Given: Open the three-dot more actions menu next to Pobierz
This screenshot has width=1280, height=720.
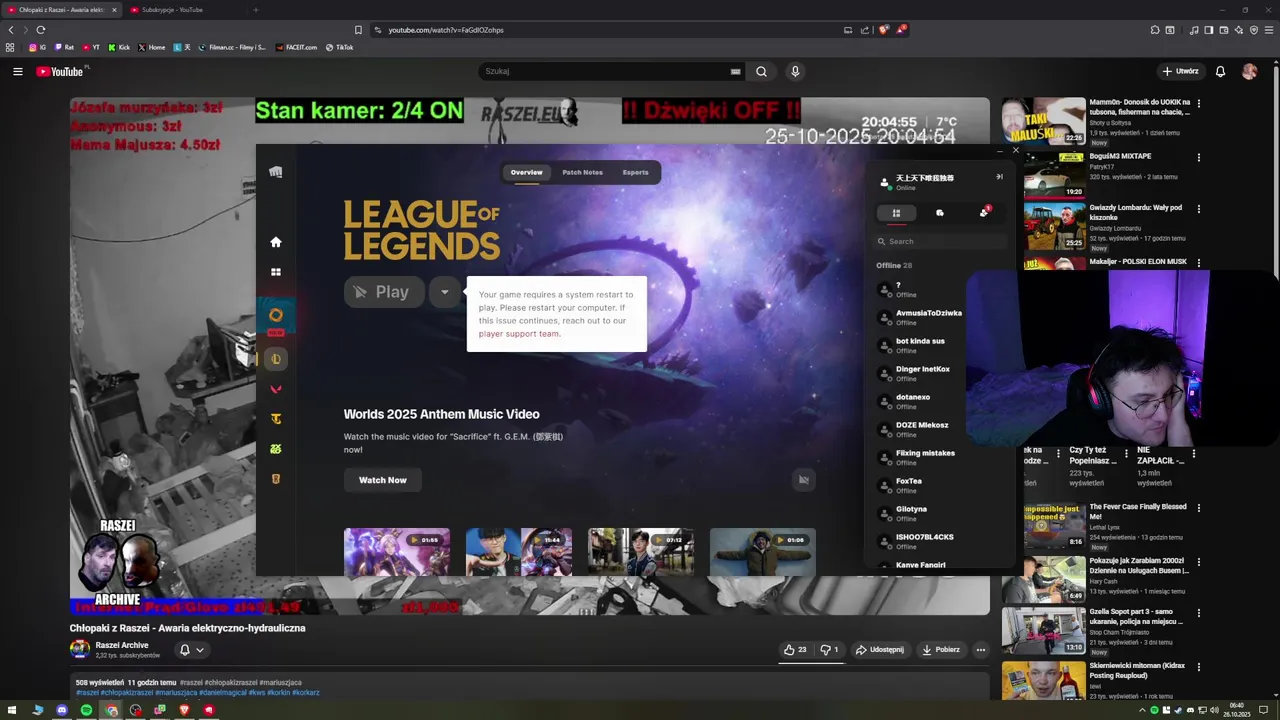Looking at the screenshot, I should pyautogui.click(x=981, y=650).
